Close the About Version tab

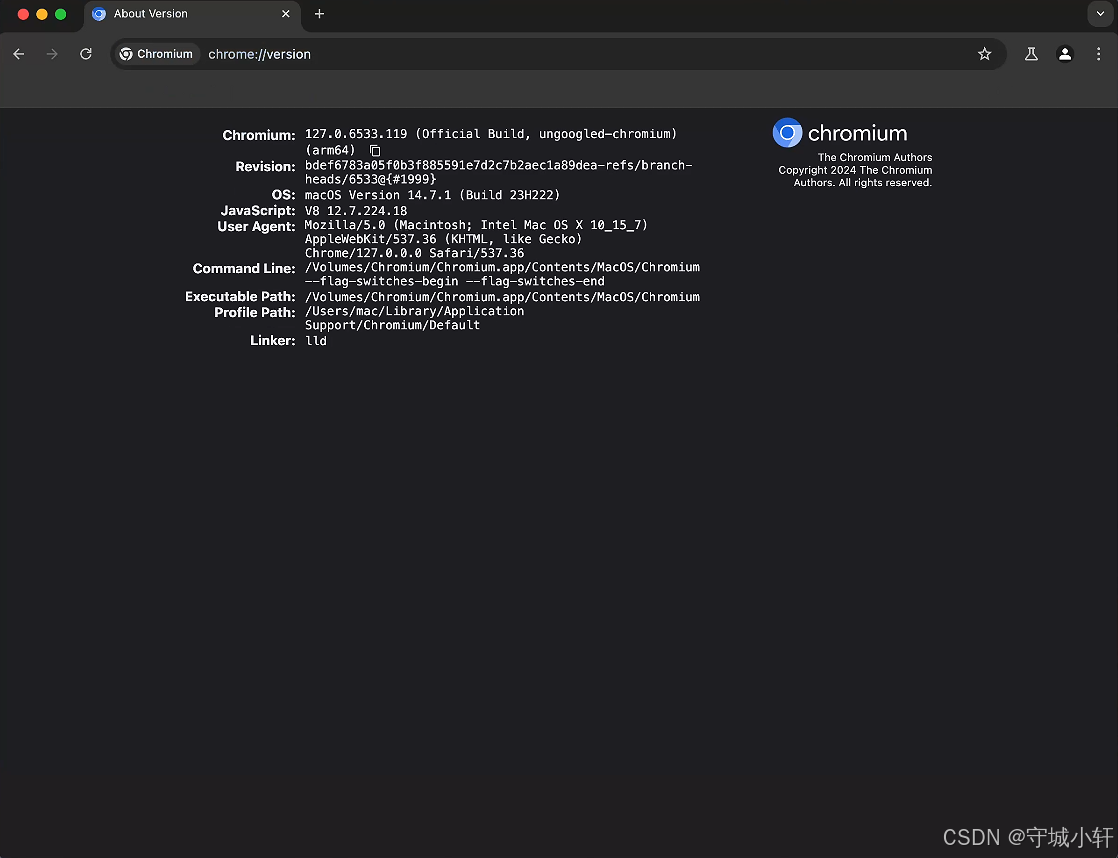tap(286, 15)
